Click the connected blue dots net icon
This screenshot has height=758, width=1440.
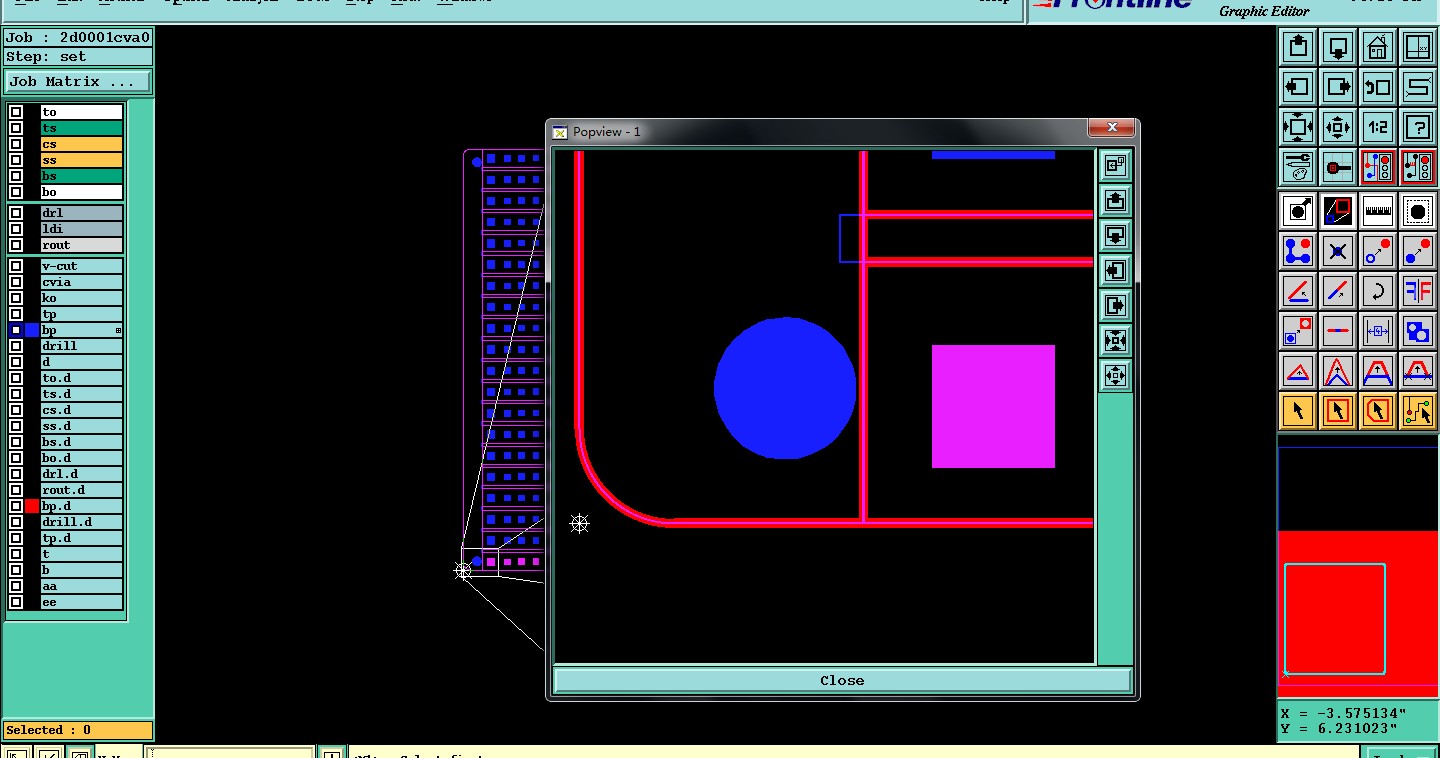pyautogui.click(x=1298, y=250)
